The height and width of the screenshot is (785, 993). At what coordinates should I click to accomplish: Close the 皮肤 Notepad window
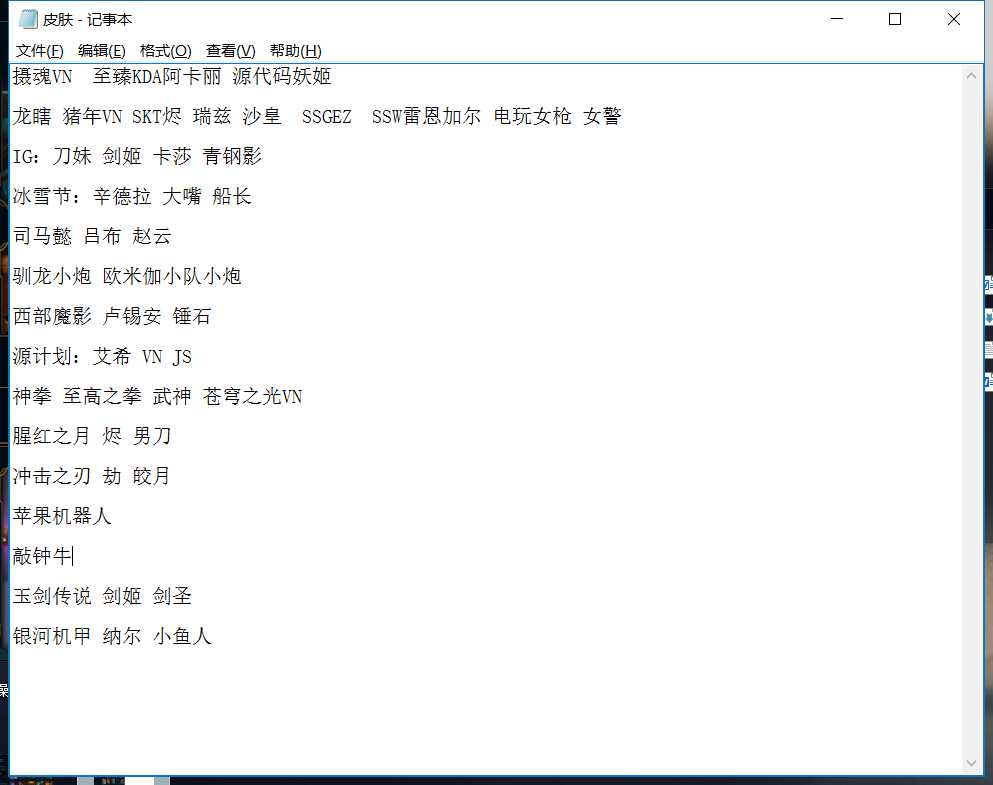pos(953,19)
